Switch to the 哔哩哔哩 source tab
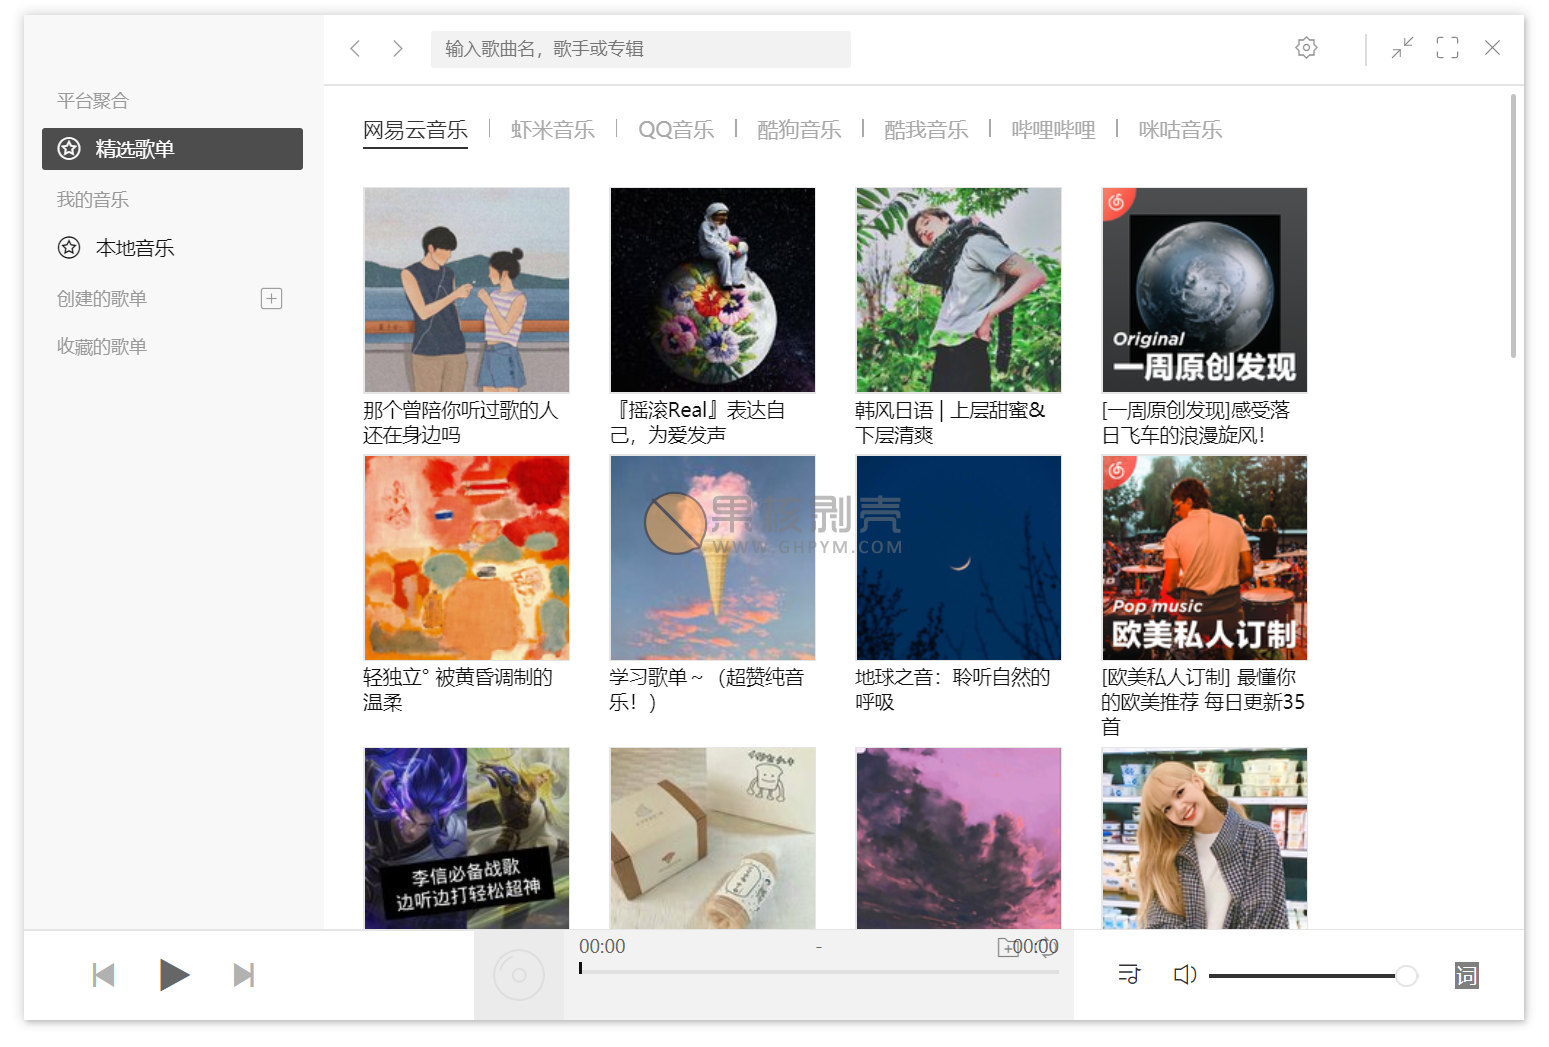 (1052, 129)
